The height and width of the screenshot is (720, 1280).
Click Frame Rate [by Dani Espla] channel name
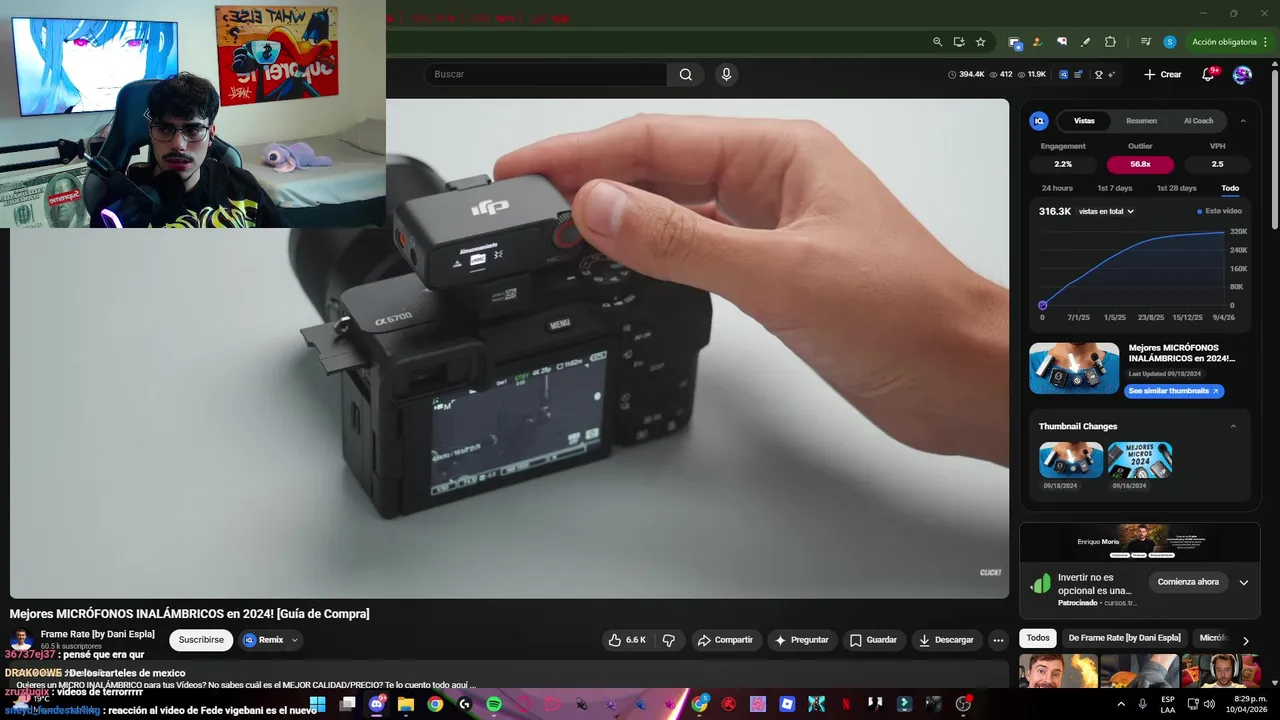pos(97,634)
